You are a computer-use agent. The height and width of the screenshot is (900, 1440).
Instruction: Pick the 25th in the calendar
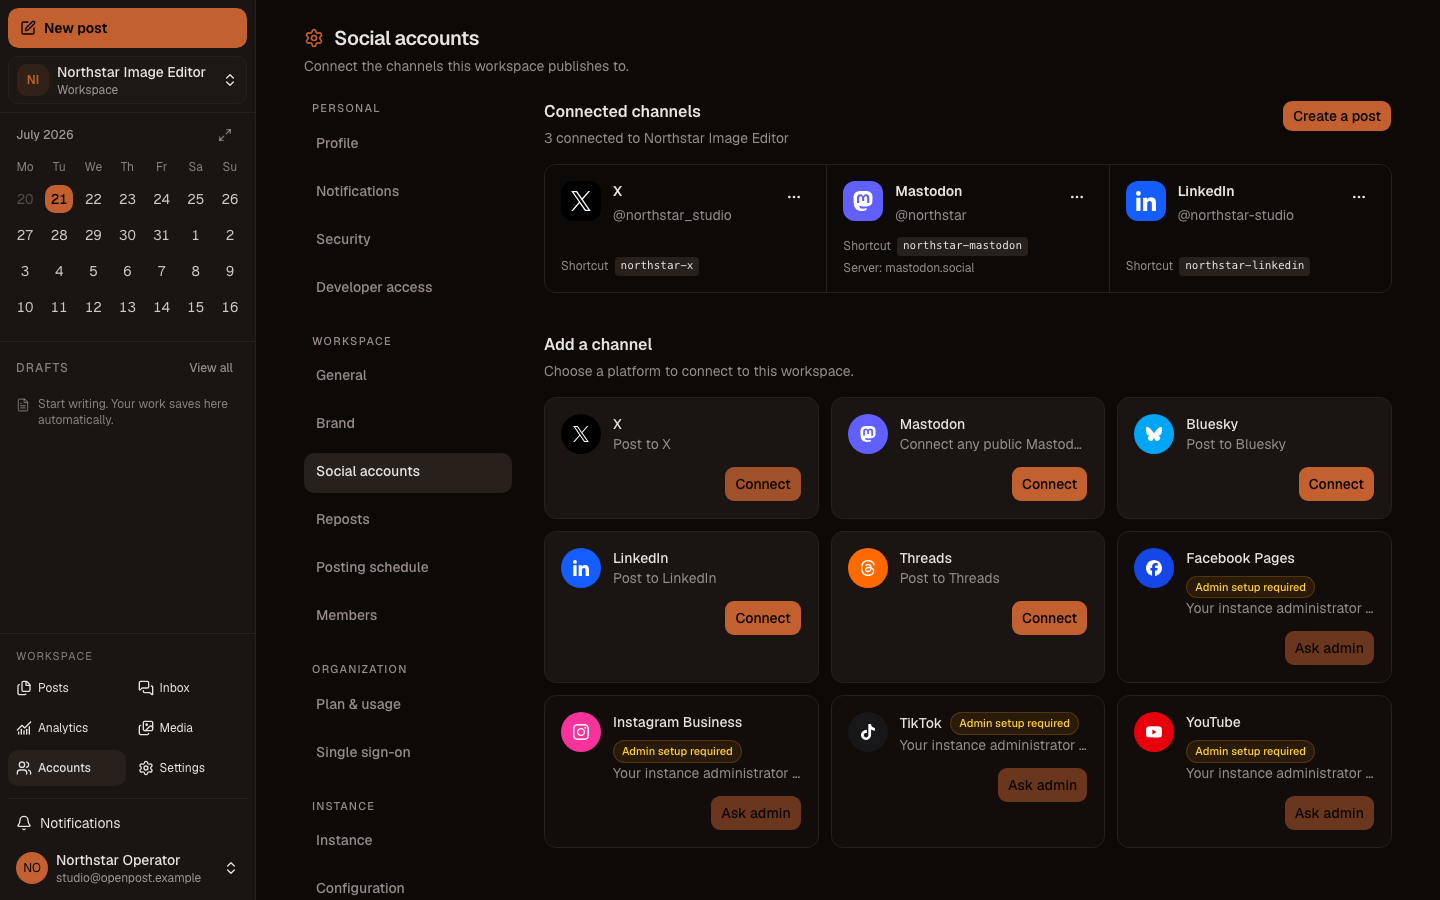196,199
